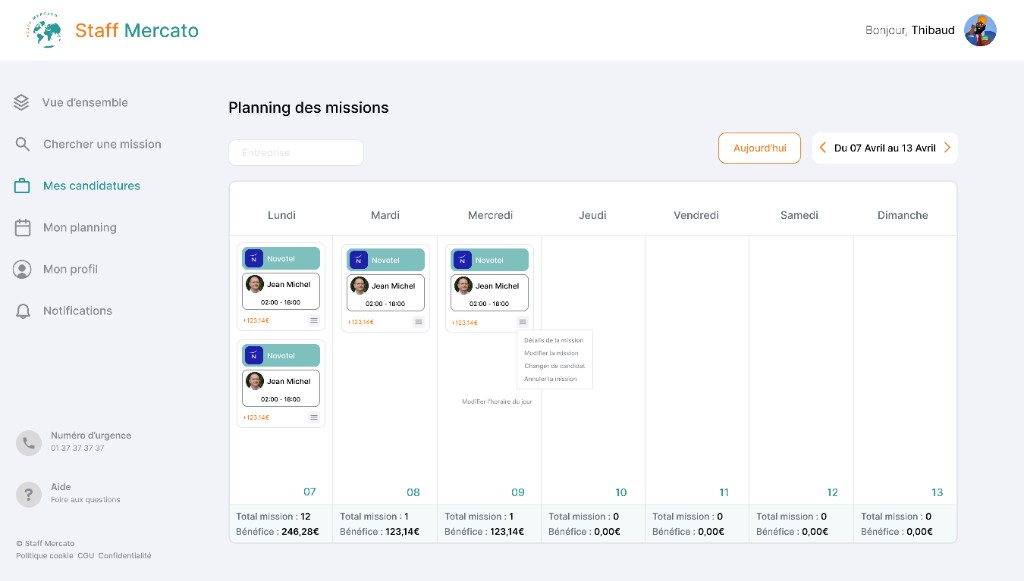The image size is (1024, 581).
Task: Click the person icon for Mon profil
Action: coord(22,270)
